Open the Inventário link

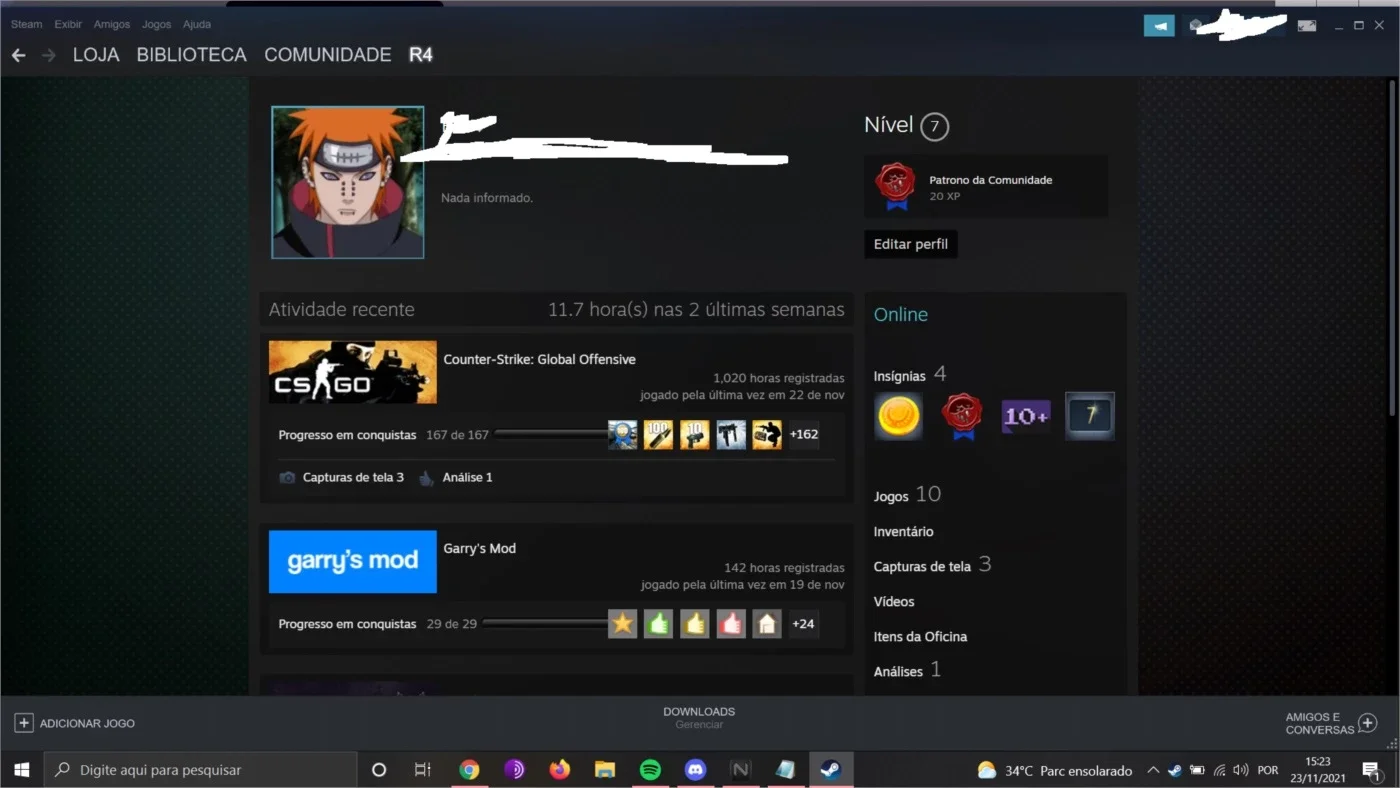pyautogui.click(x=903, y=531)
